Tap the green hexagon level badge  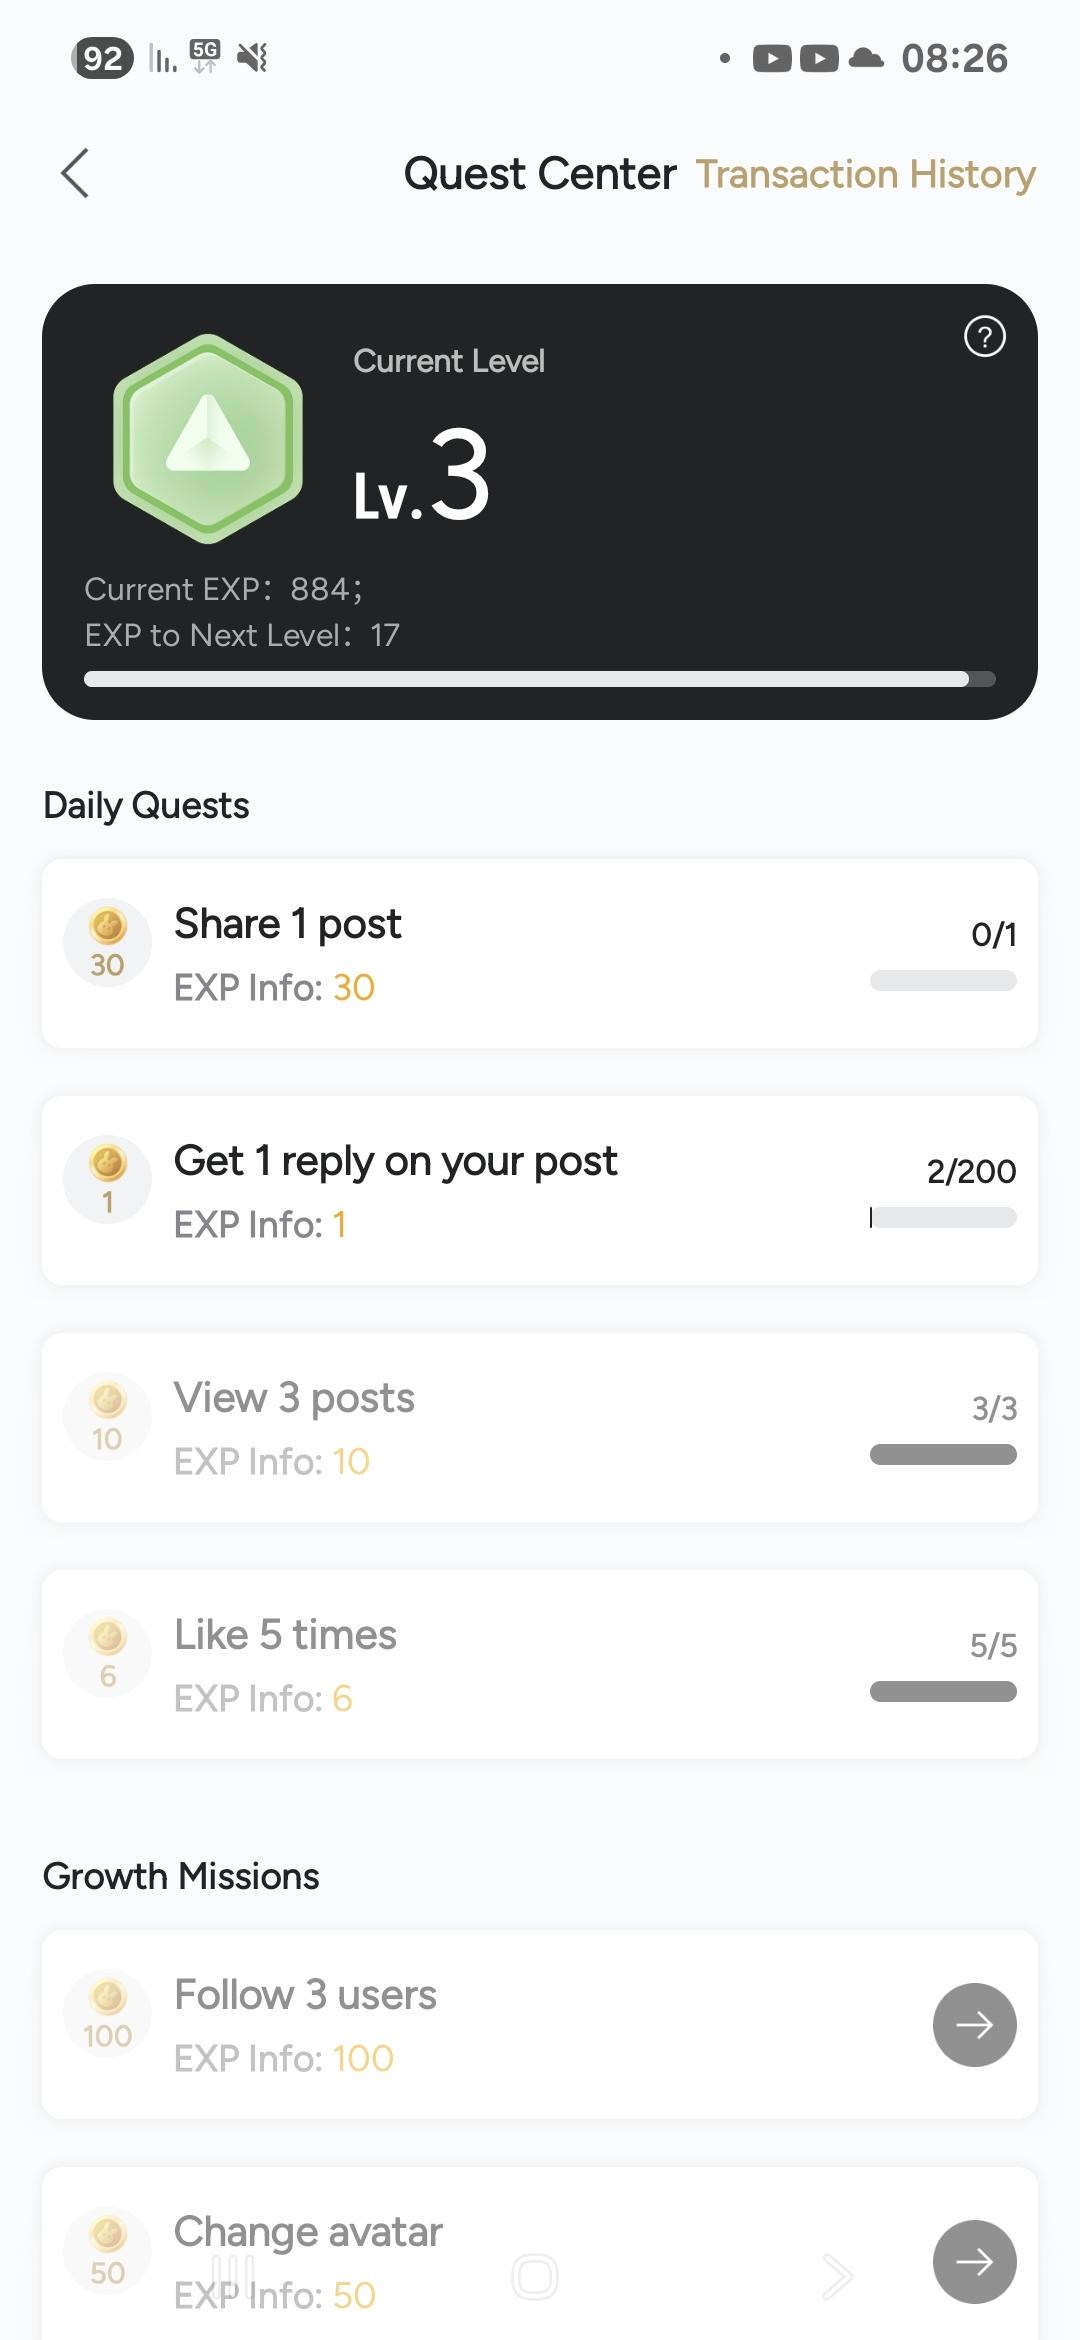[208, 438]
